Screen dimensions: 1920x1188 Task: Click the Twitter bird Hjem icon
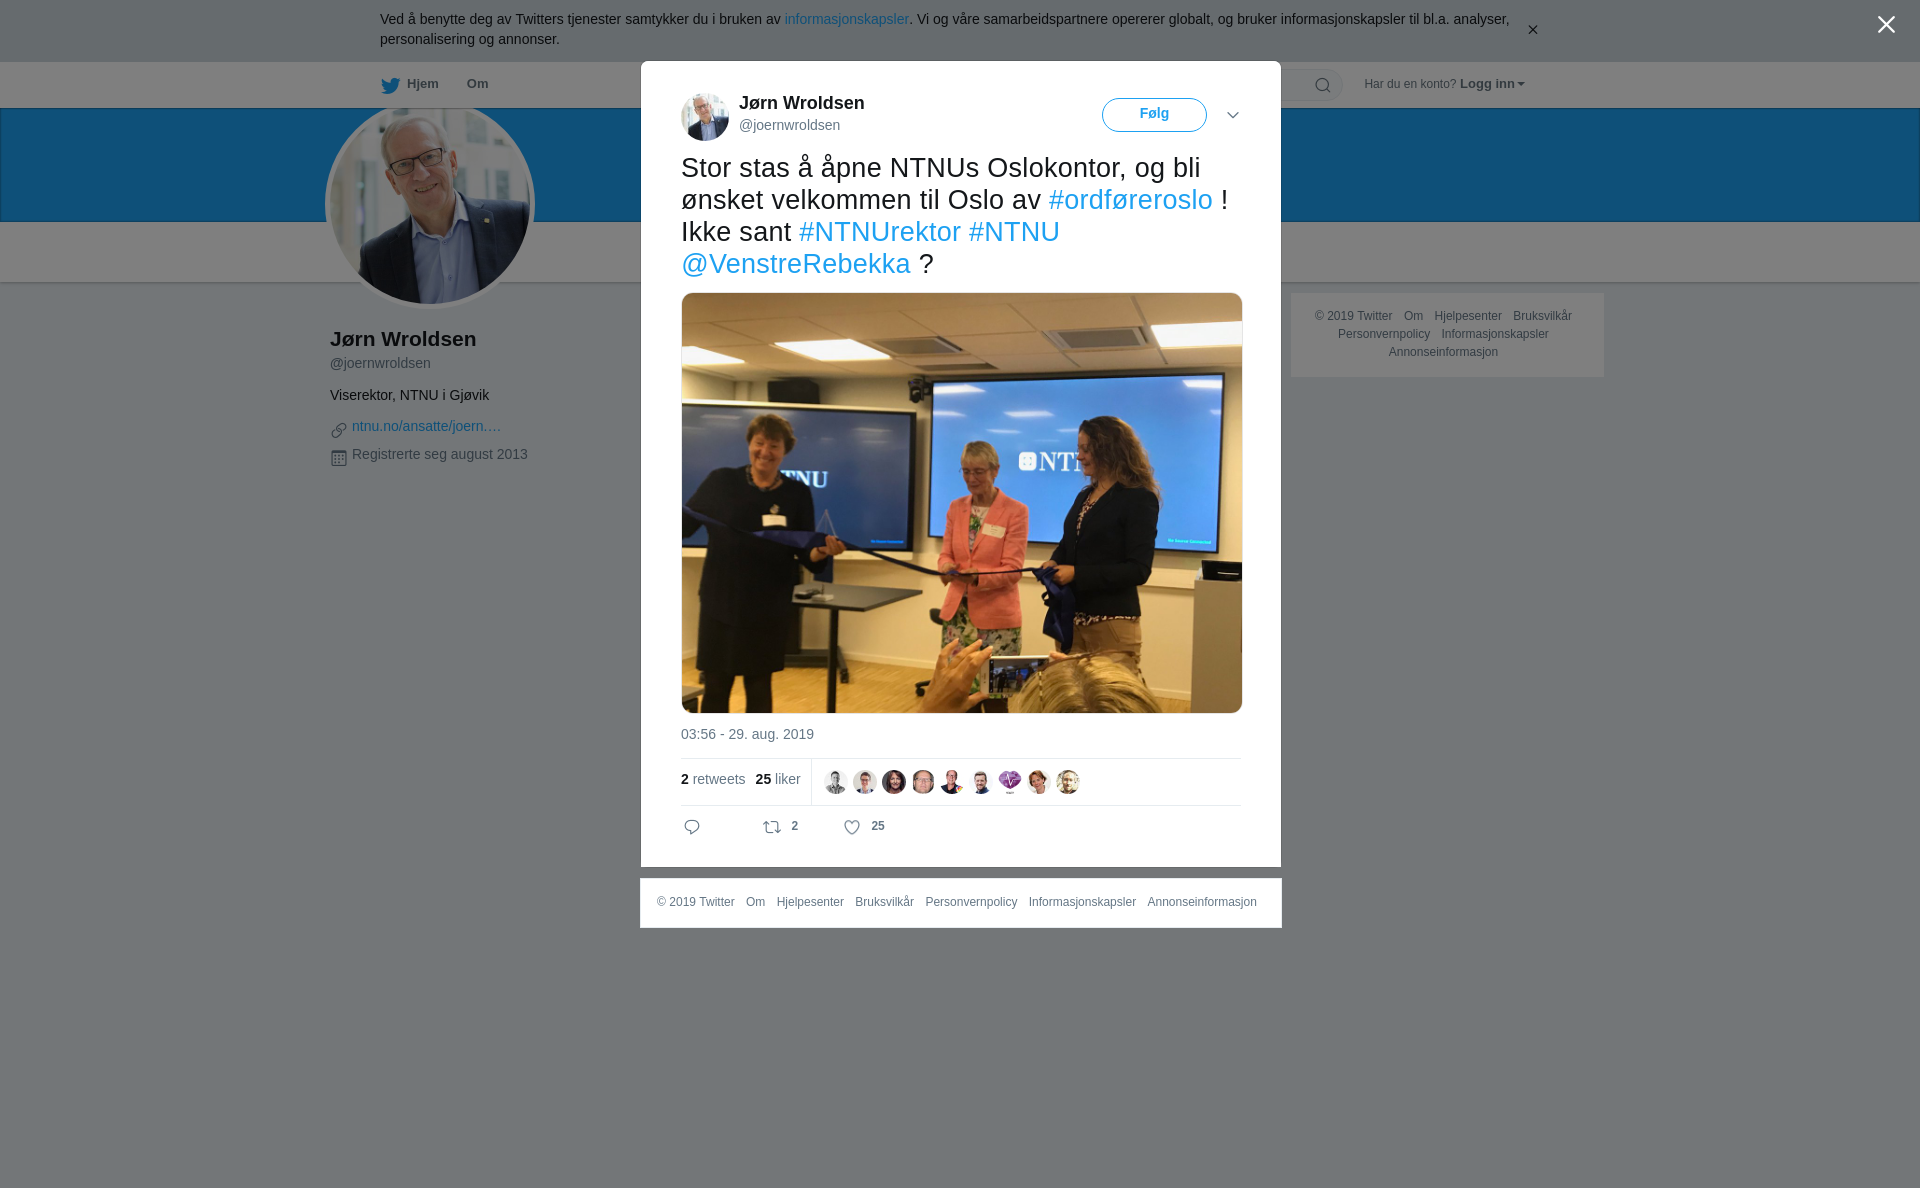tap(390, 85)
